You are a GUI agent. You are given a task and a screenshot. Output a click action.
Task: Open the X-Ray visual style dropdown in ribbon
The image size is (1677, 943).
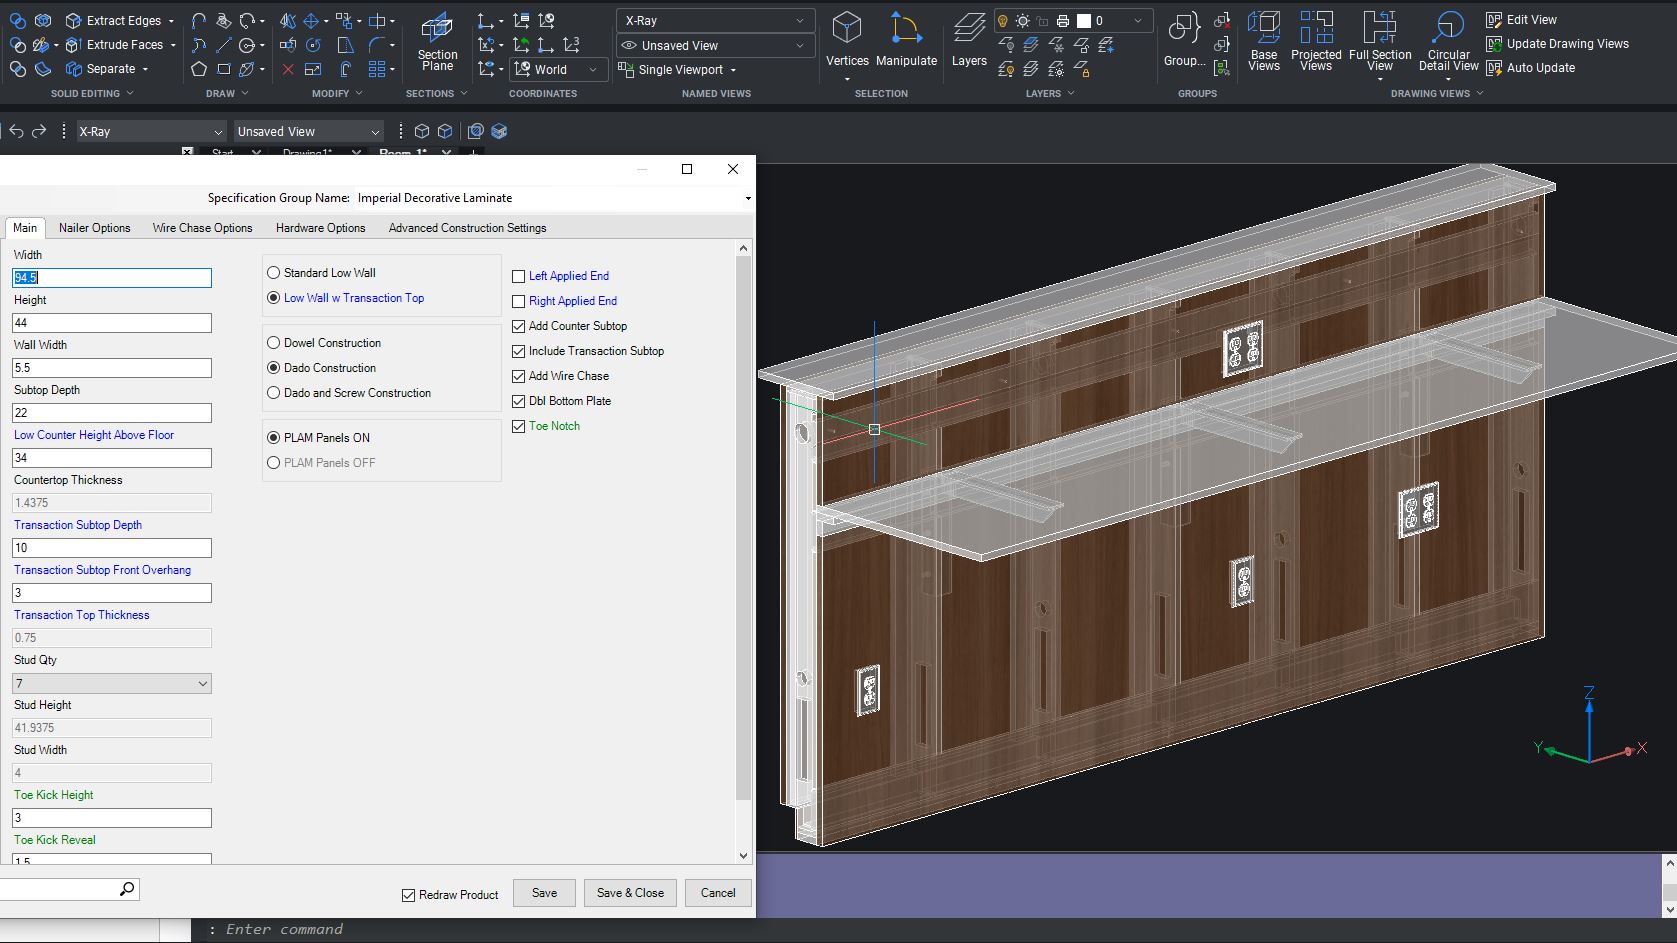[x=714, y=21]
